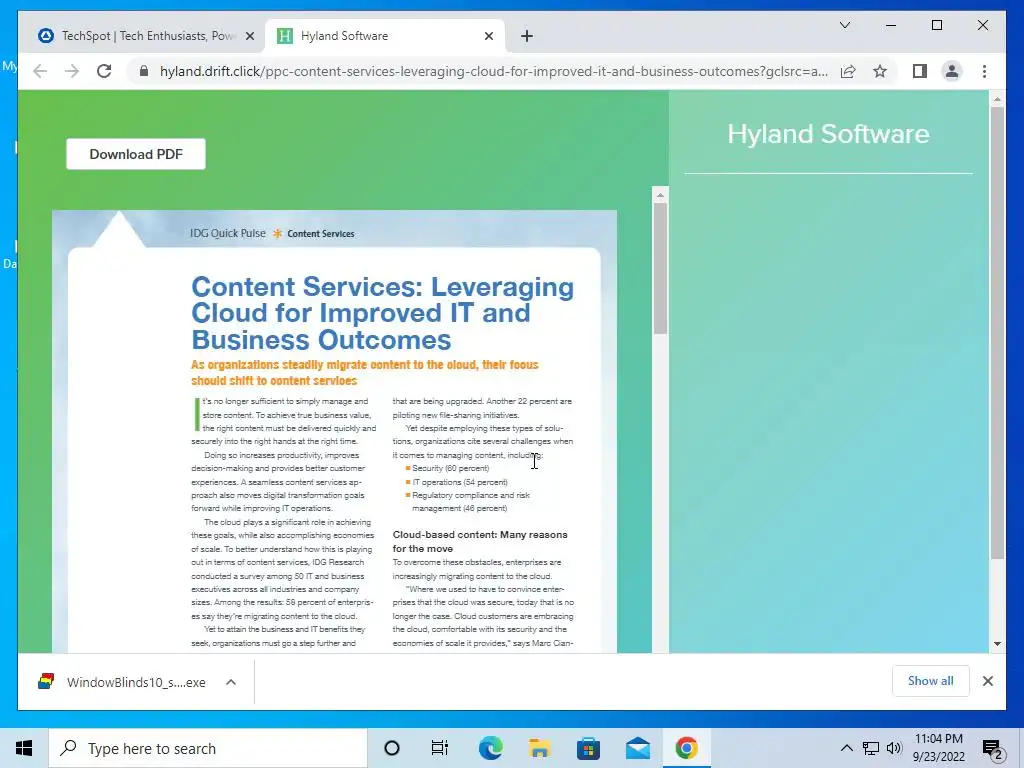1024x768 pixels.
Task: Minimize the Chrome window
Action: [x=891, y=25]
